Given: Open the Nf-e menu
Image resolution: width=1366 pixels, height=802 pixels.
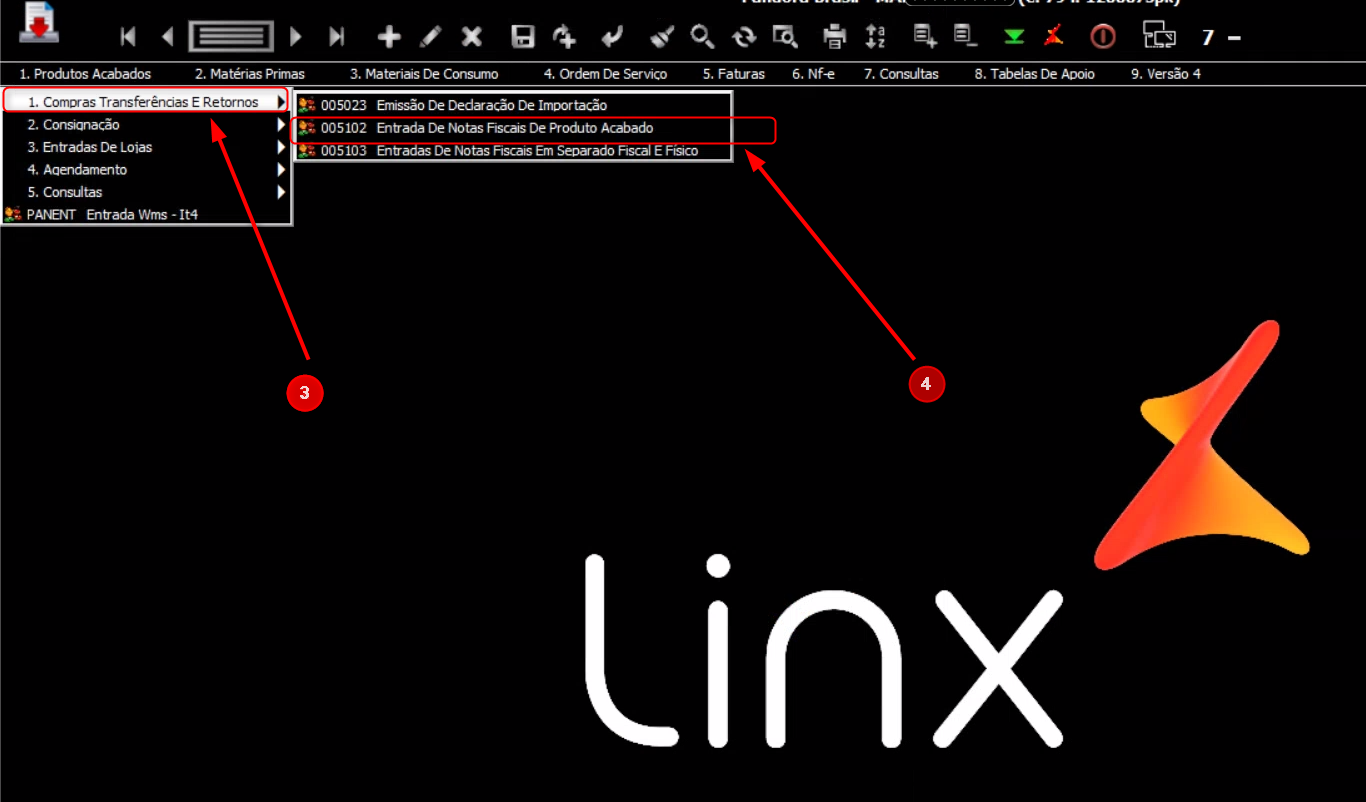Looking at the screenshot, I should click(813, 74).
